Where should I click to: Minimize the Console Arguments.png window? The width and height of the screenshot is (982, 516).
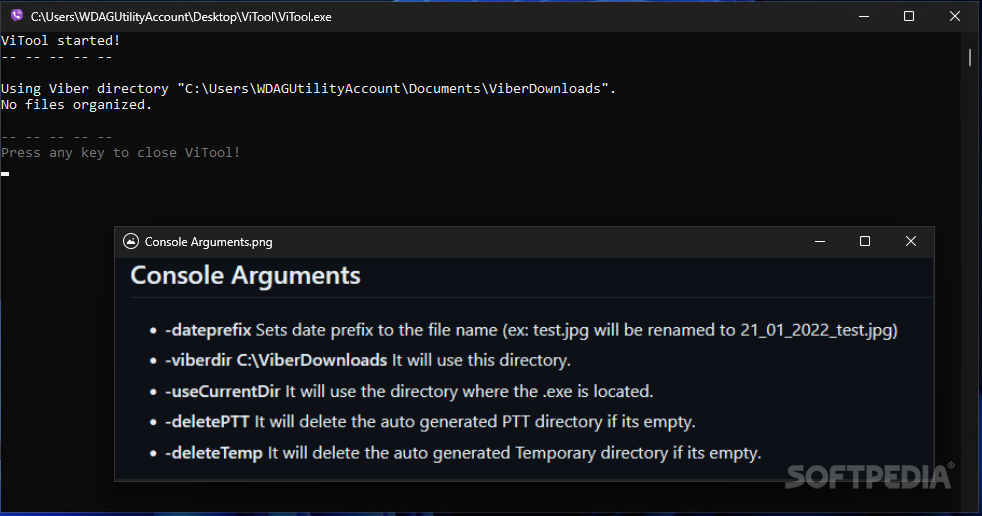[x=820, y=241]
